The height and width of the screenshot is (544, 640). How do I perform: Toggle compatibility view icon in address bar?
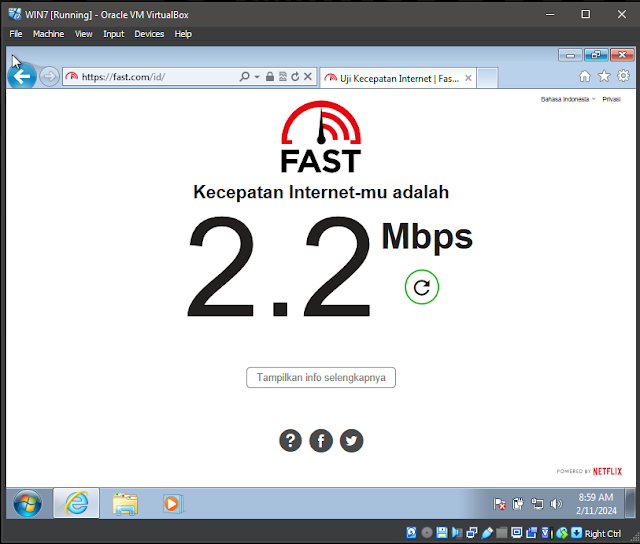[282, 76]
